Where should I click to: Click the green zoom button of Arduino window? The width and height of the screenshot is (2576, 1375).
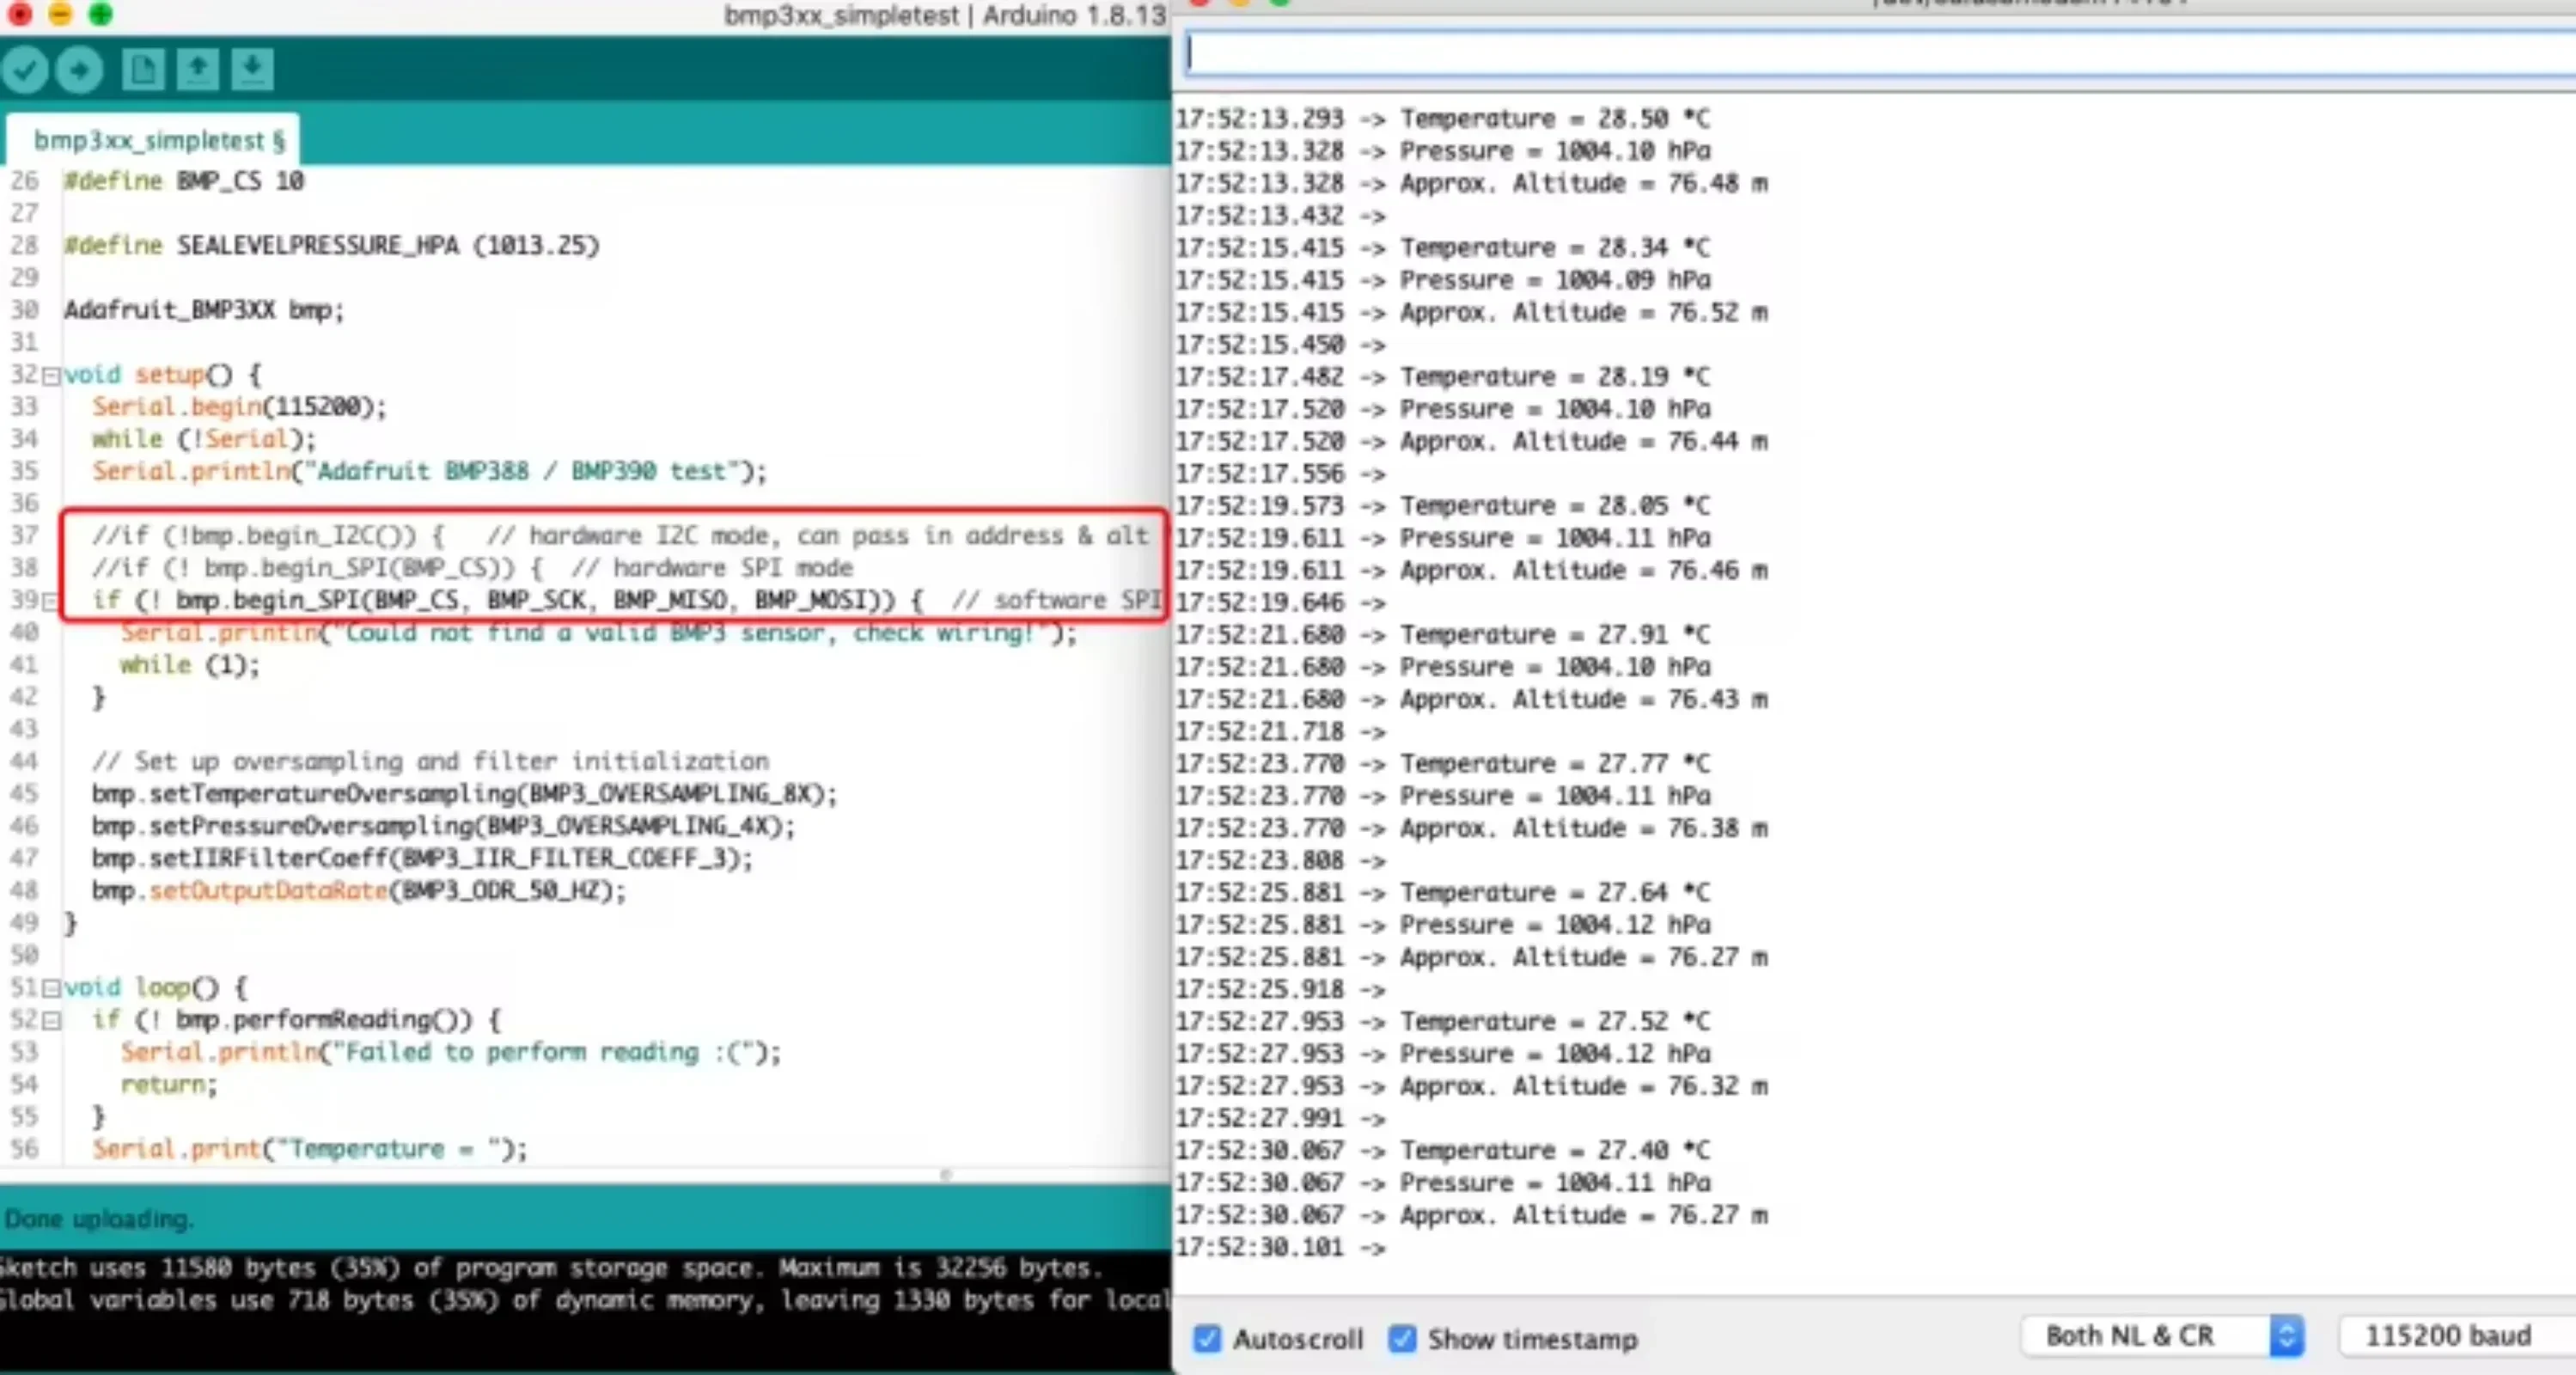point(100,13)
